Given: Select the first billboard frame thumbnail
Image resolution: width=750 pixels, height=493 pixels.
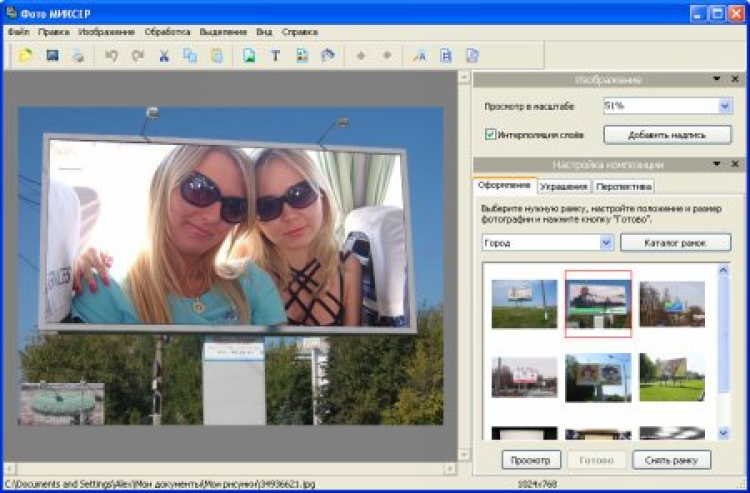Looking at the screenshot, I should click(x=524, y=303).
